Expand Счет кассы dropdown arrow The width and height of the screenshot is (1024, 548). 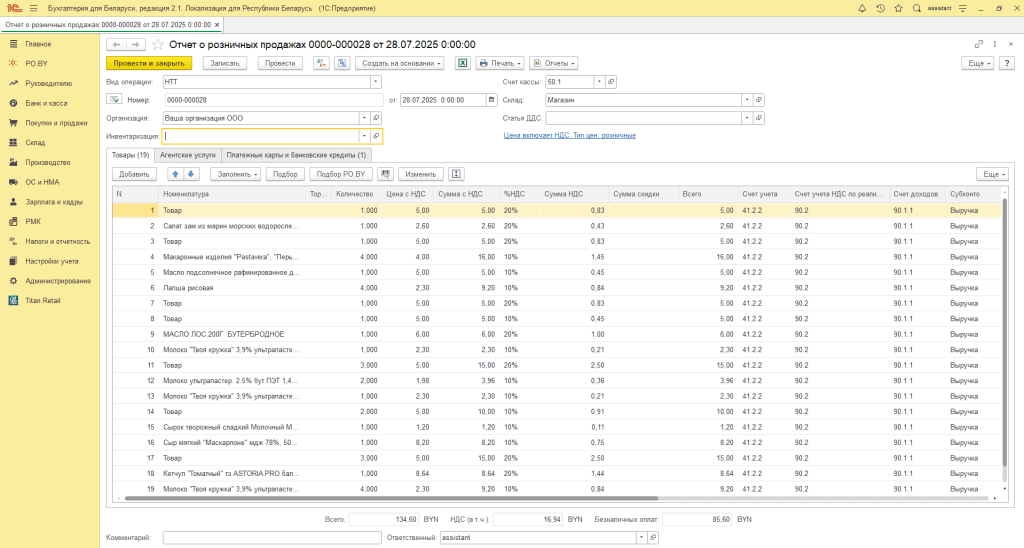(599, 82)
